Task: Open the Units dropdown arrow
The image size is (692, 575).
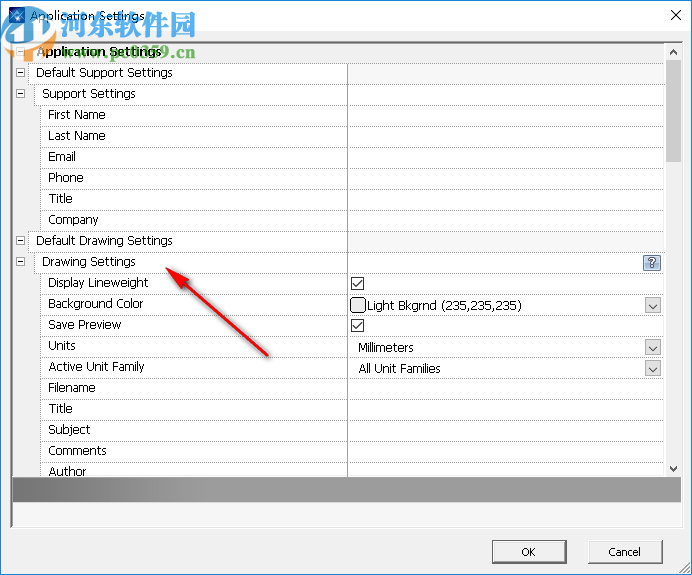Action: click(653, 347)
